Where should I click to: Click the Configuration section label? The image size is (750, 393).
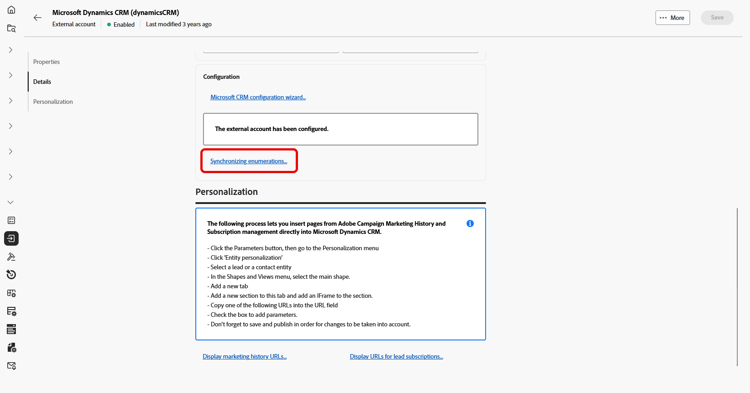[221, 76]
